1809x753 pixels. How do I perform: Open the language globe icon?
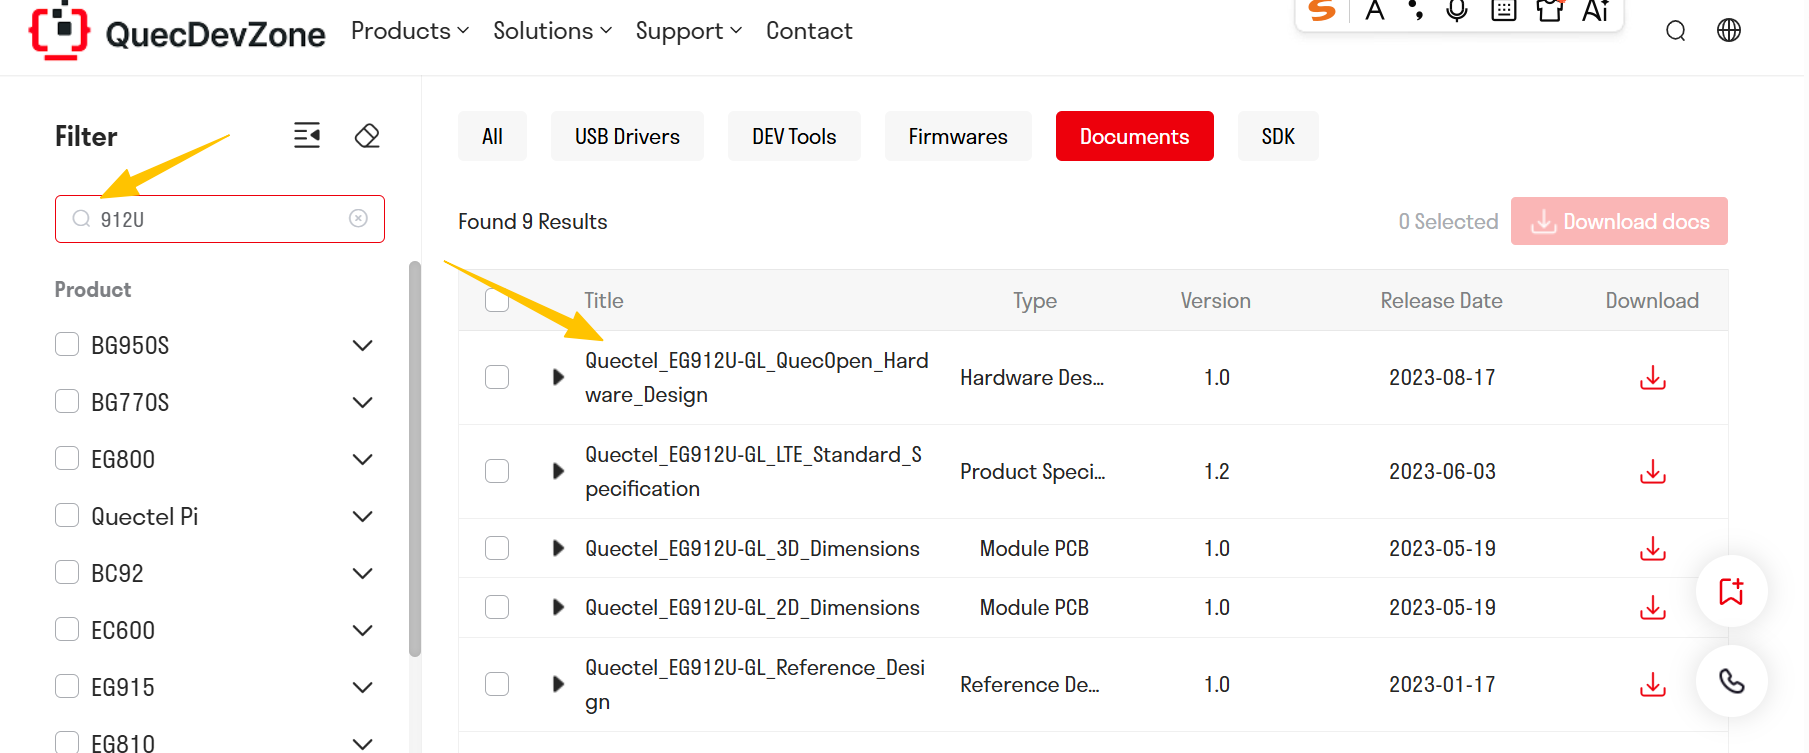pyautogui.click(x=1729, y=31)
